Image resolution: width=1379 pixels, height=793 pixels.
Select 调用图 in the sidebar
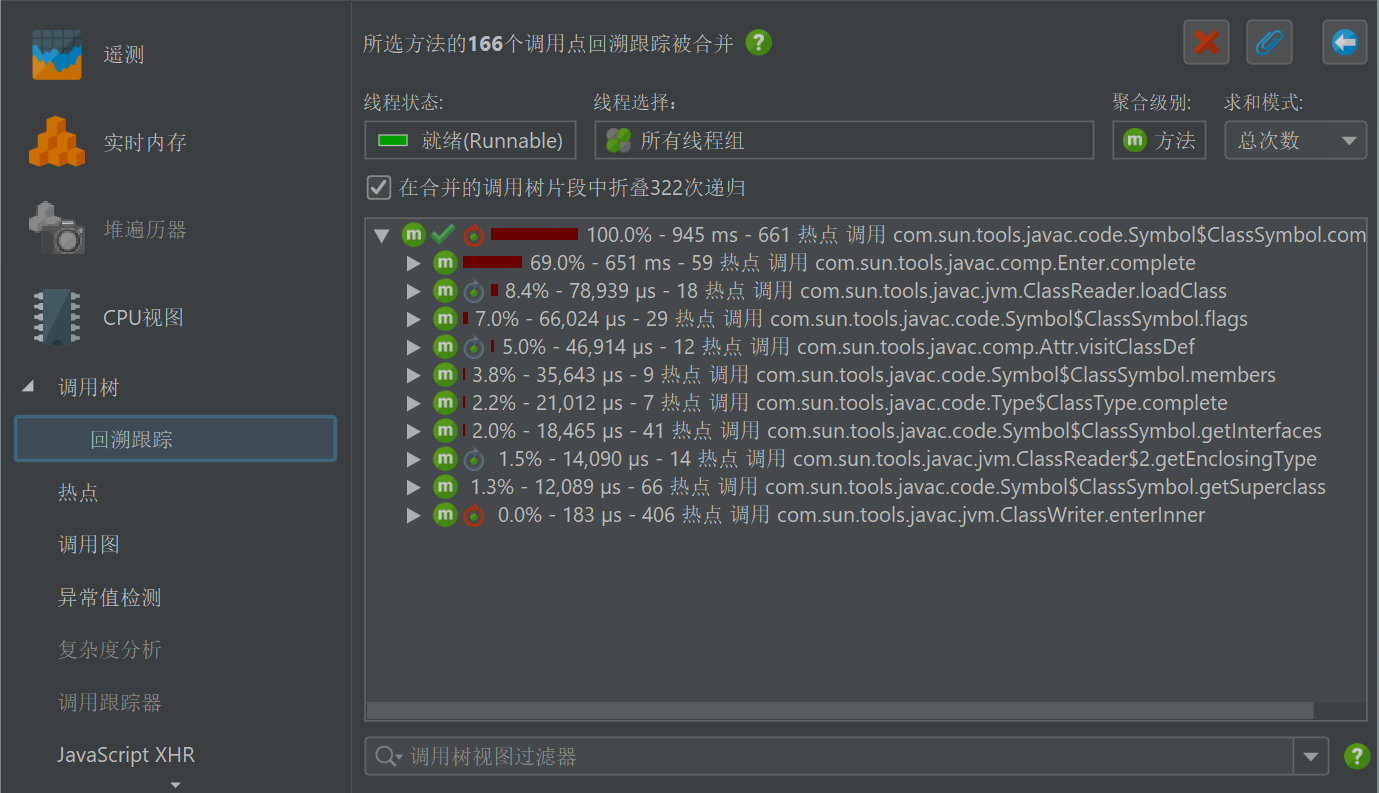click(x=89, y=544)
